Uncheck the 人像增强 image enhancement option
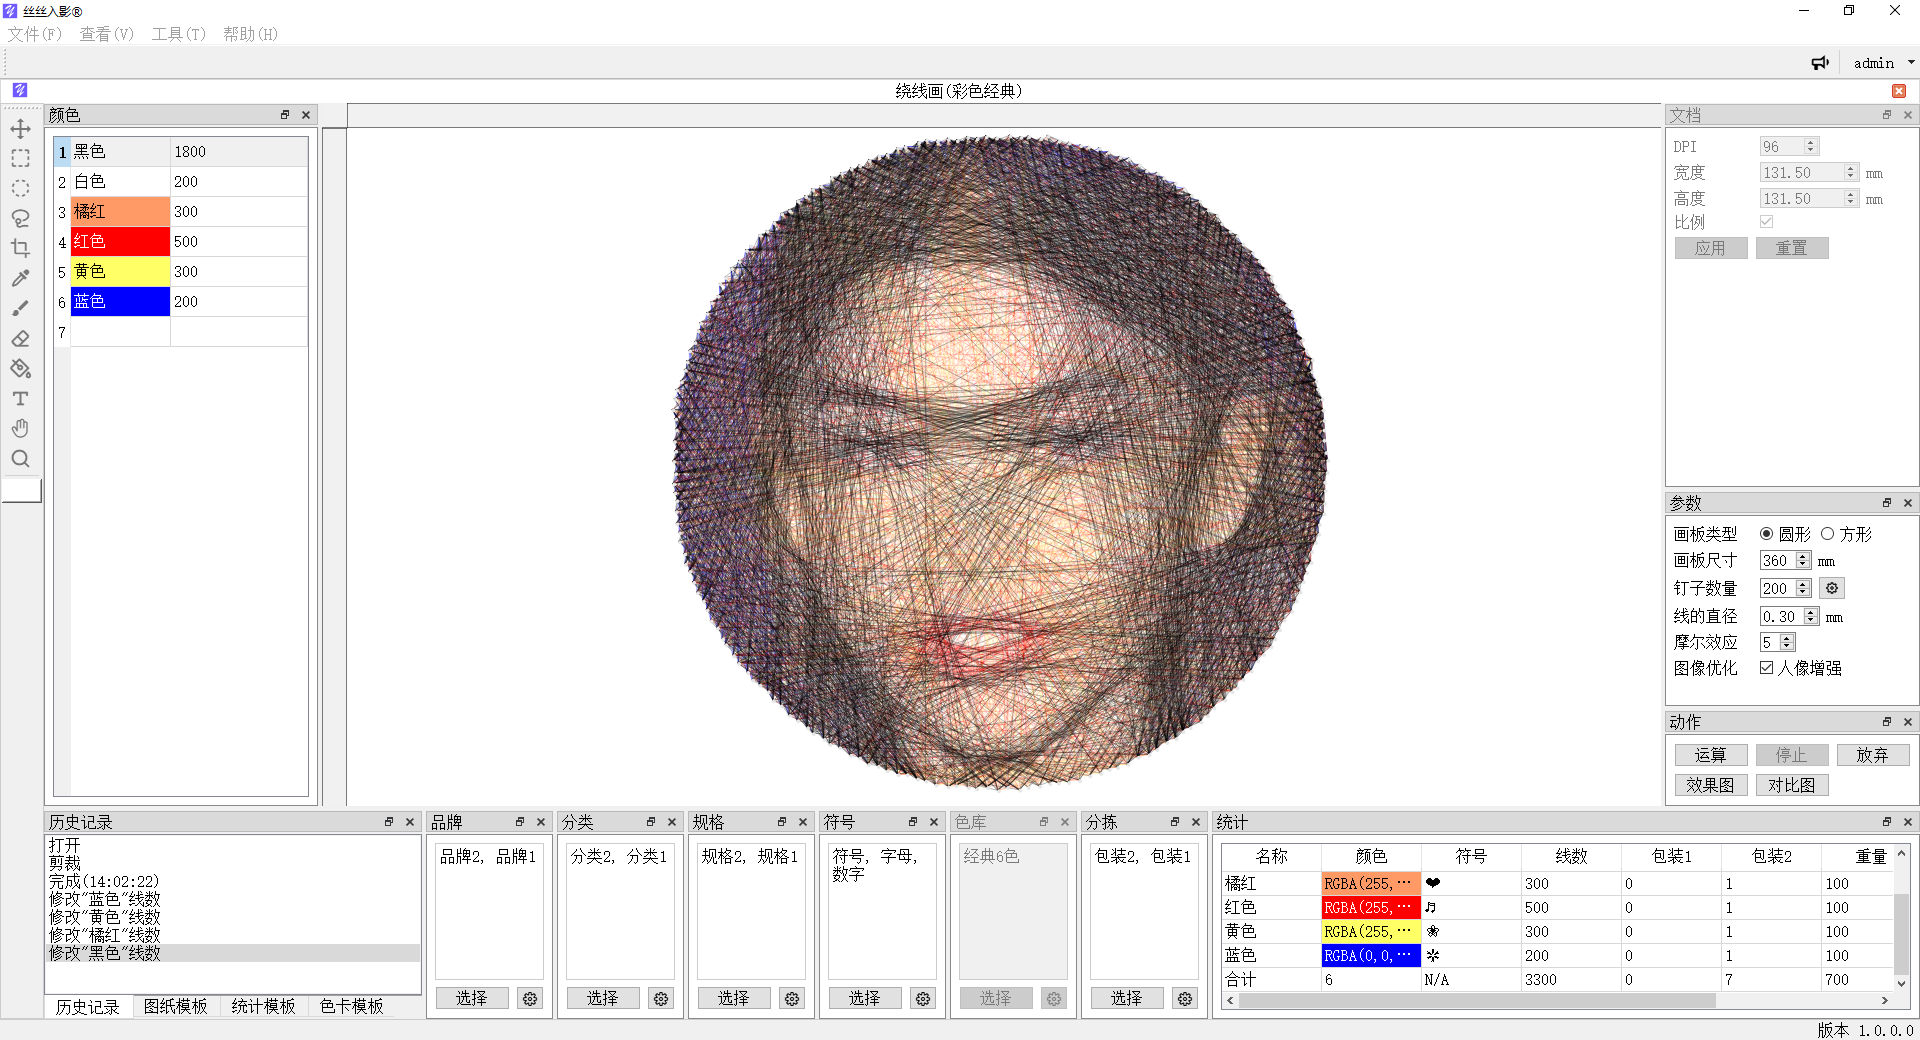Screen dimensions: 1920x1040 pos(1766,668)
